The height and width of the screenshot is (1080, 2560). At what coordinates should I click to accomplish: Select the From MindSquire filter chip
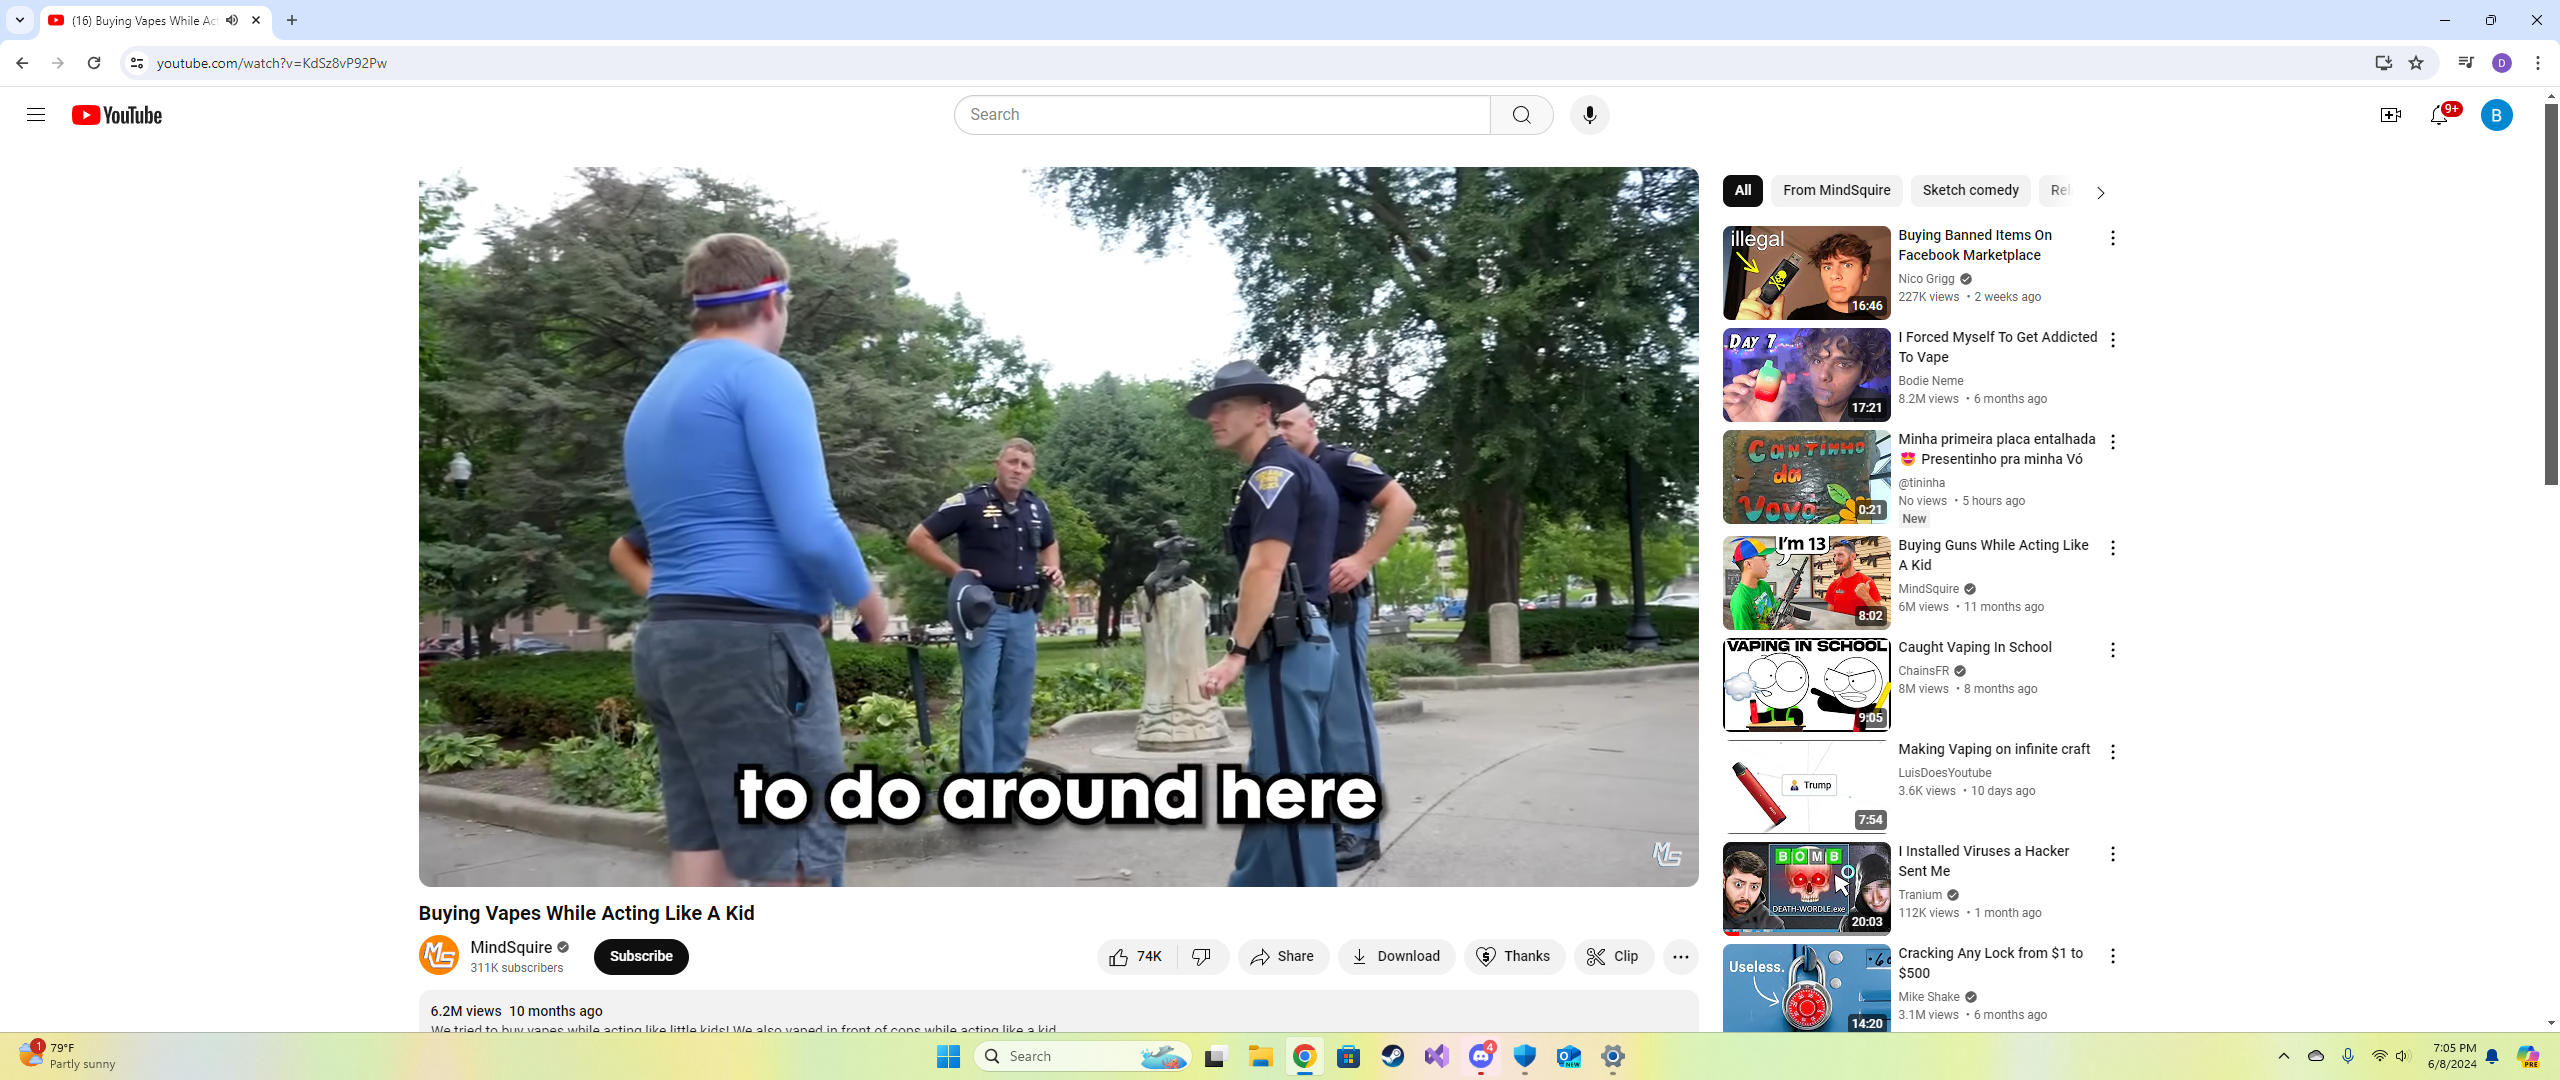1836,190
